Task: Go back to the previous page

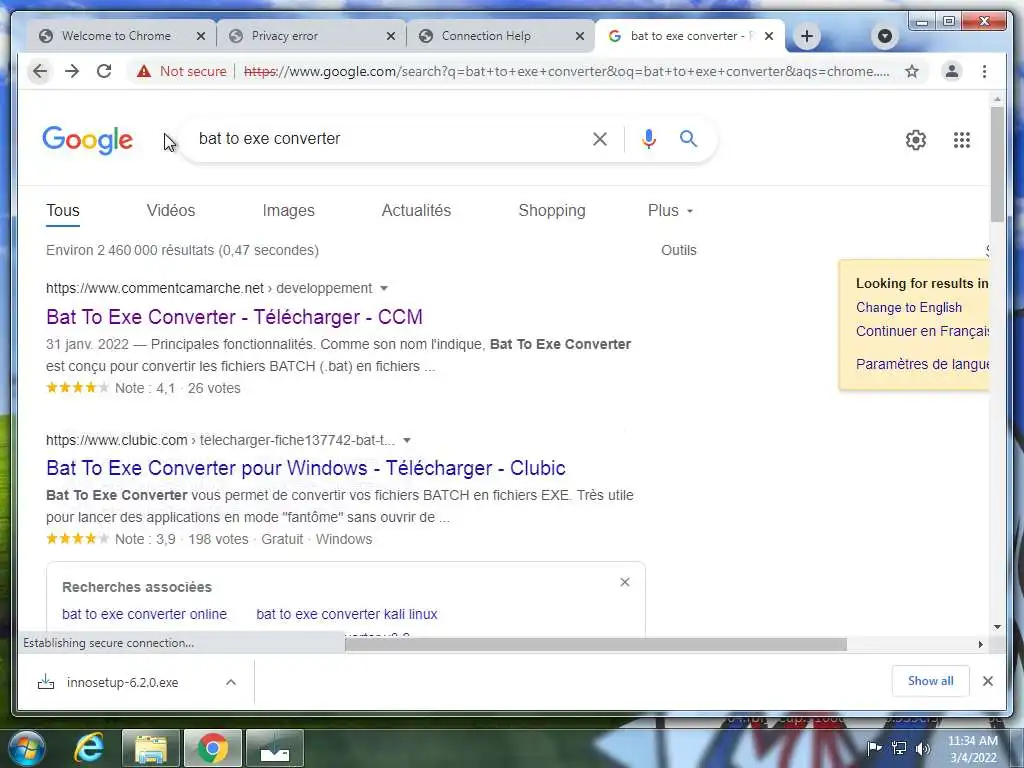Action: (x=40, y=71)
